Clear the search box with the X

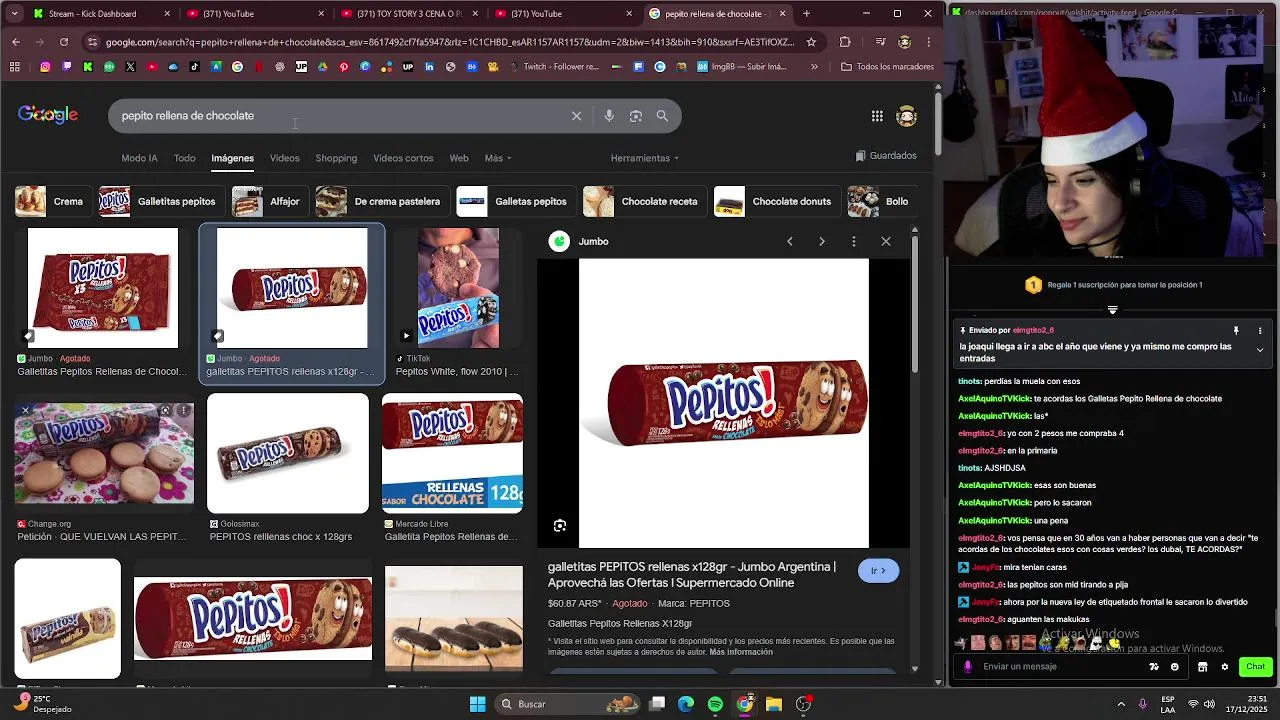576,116
